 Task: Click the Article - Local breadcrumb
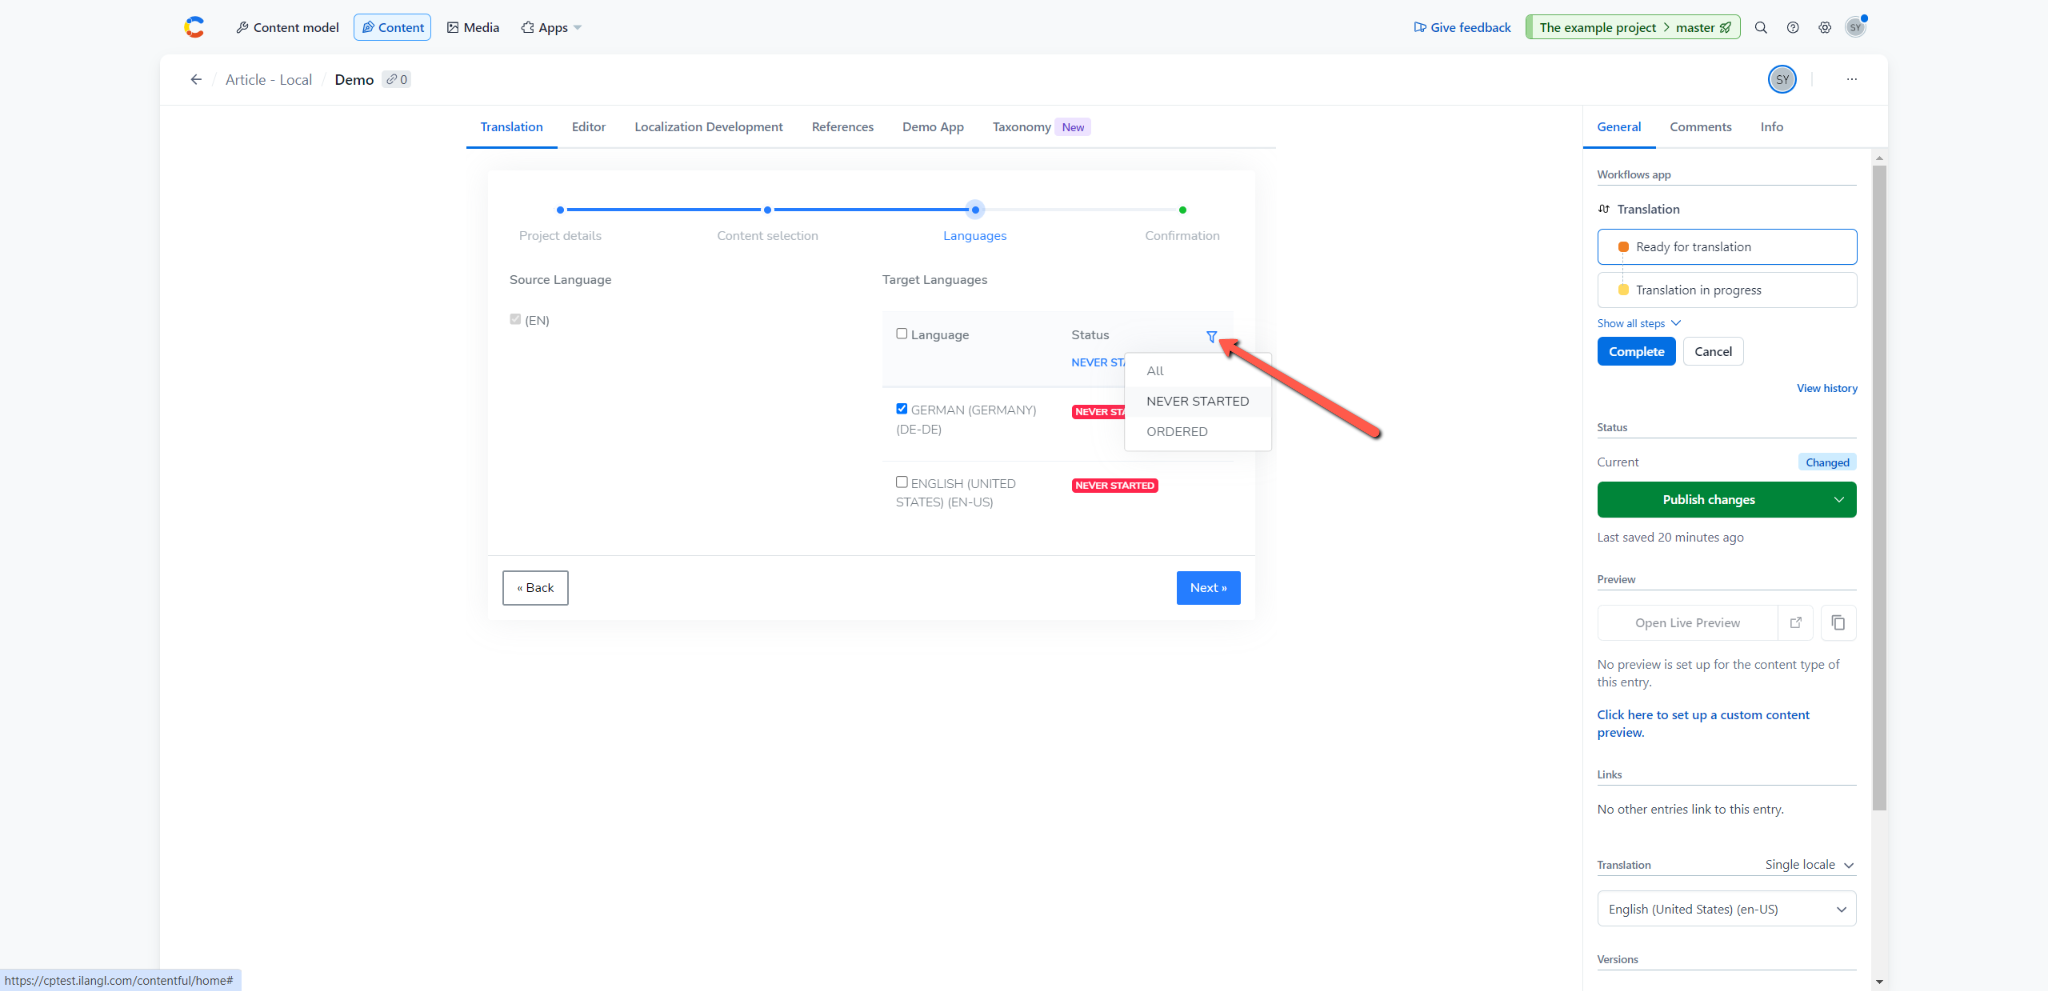point(269,80)
